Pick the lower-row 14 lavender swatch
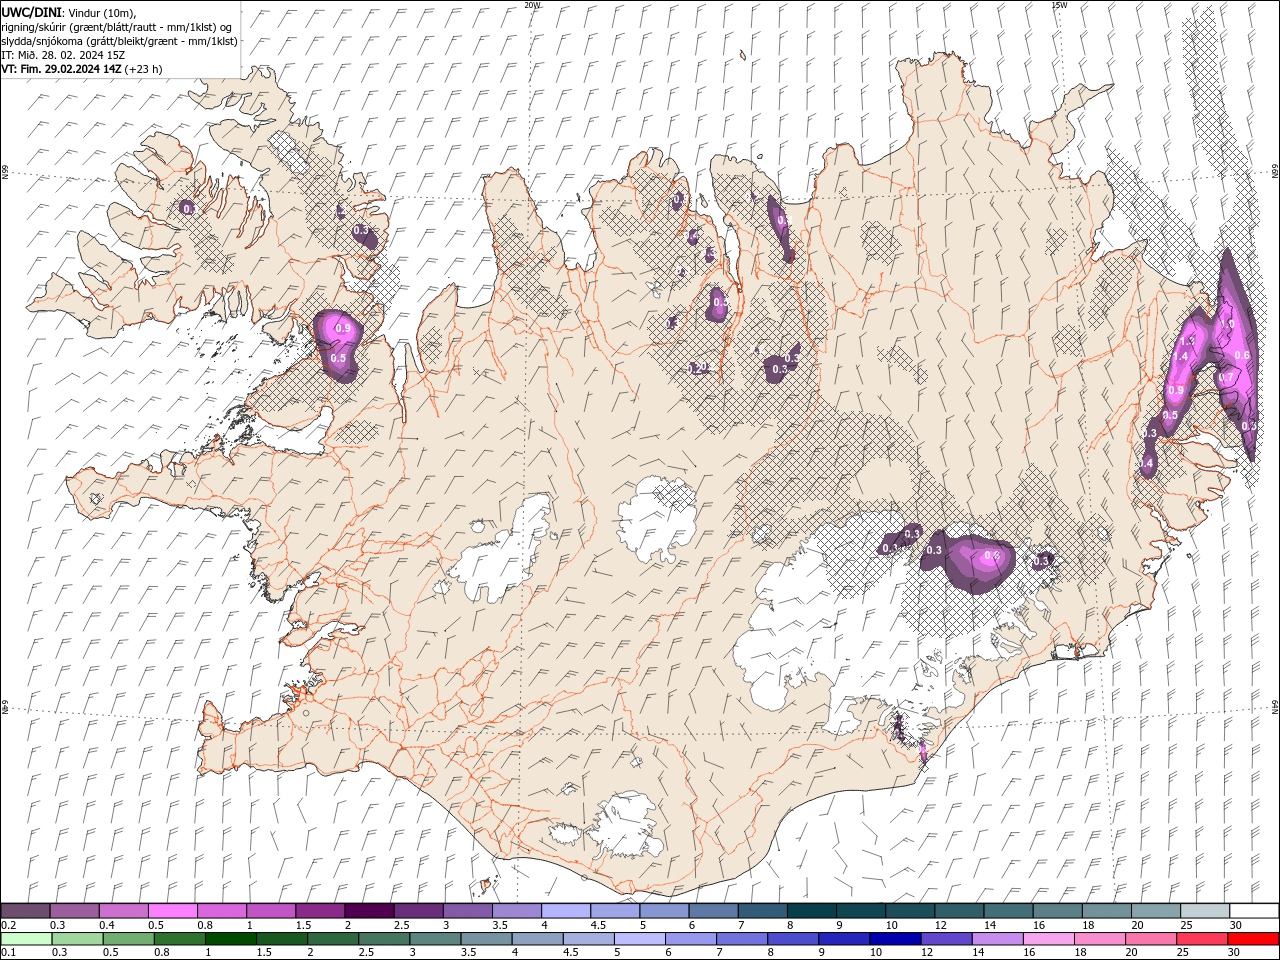Image resolution: width=1280 pixels, height=960 pixels. 997,939
